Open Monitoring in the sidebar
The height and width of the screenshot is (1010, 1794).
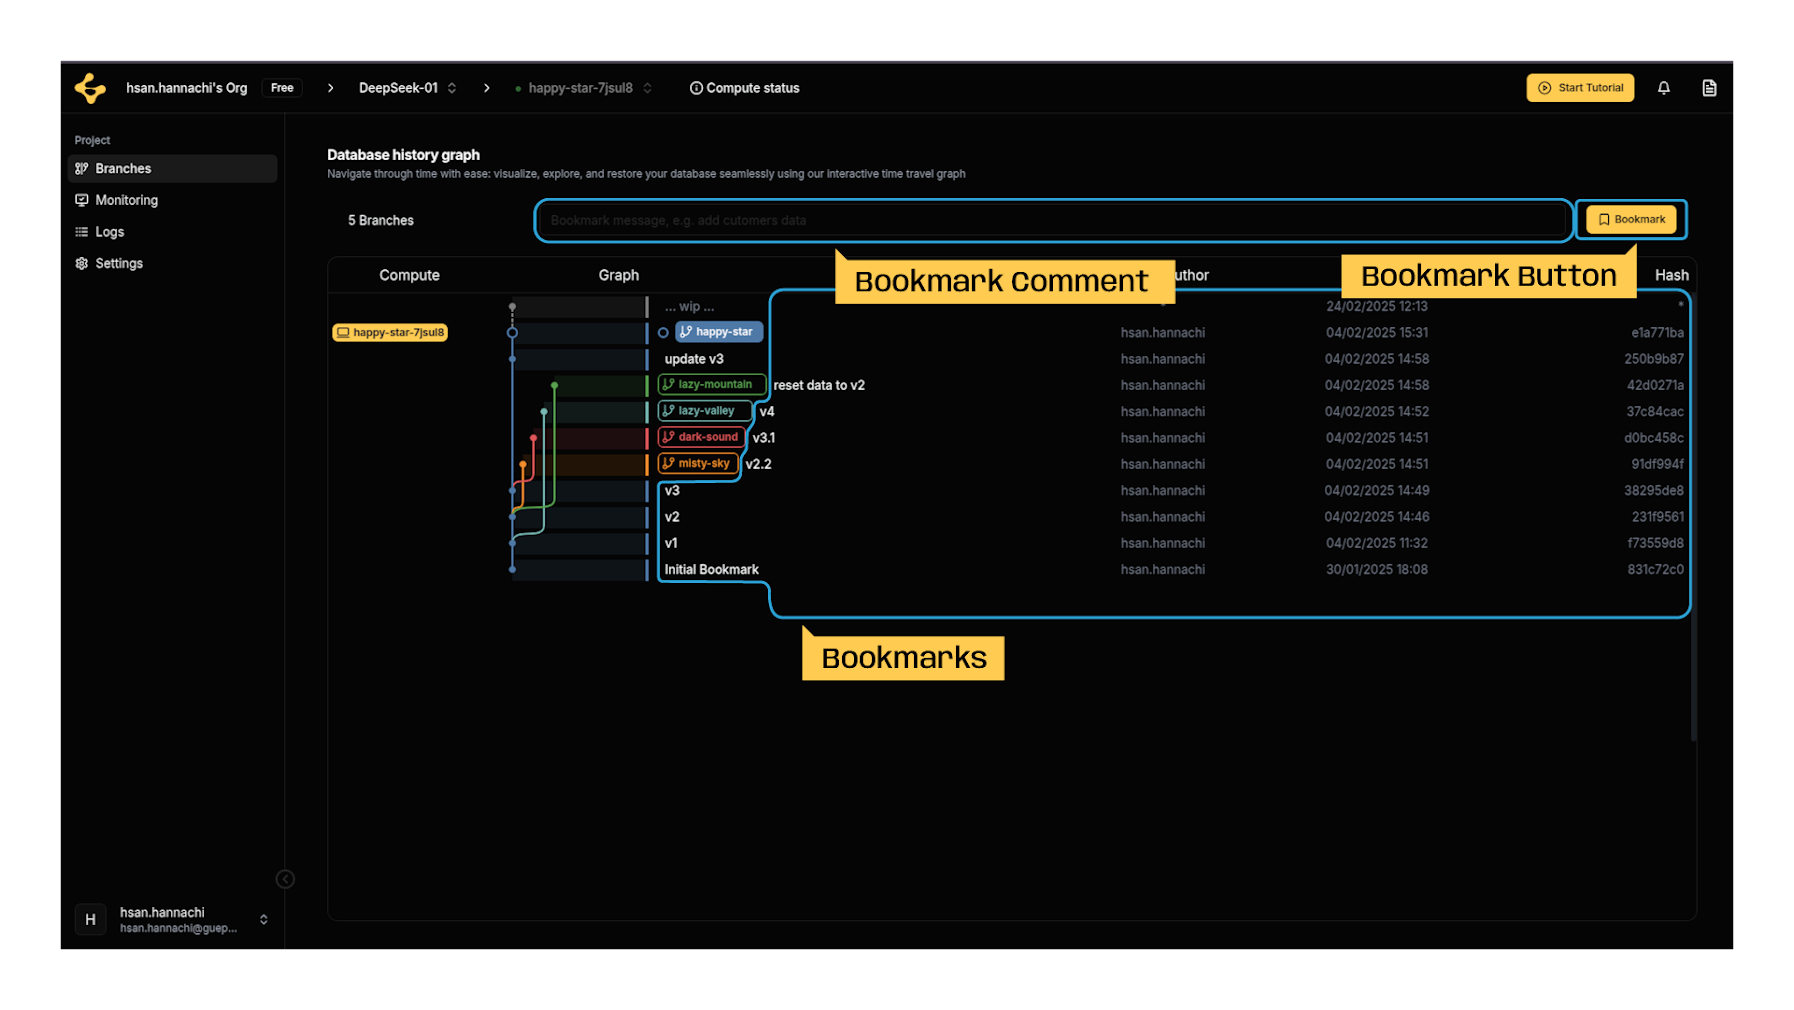click(172, 200)
